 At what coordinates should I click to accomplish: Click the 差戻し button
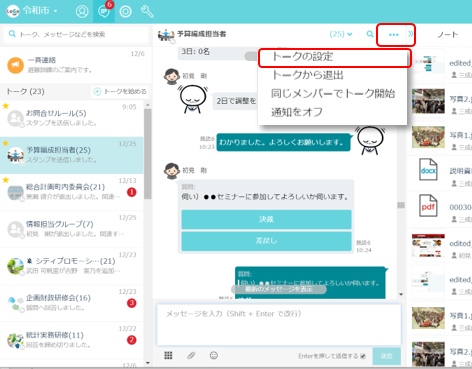click(266, 241)
